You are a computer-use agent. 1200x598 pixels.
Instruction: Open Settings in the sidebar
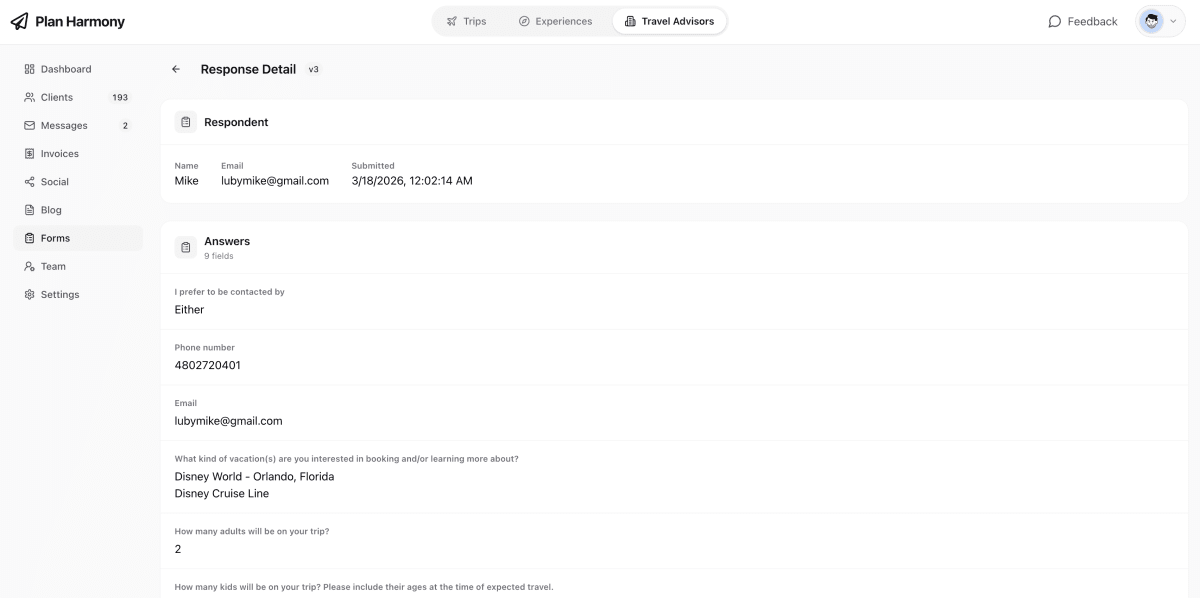[78, 294]
